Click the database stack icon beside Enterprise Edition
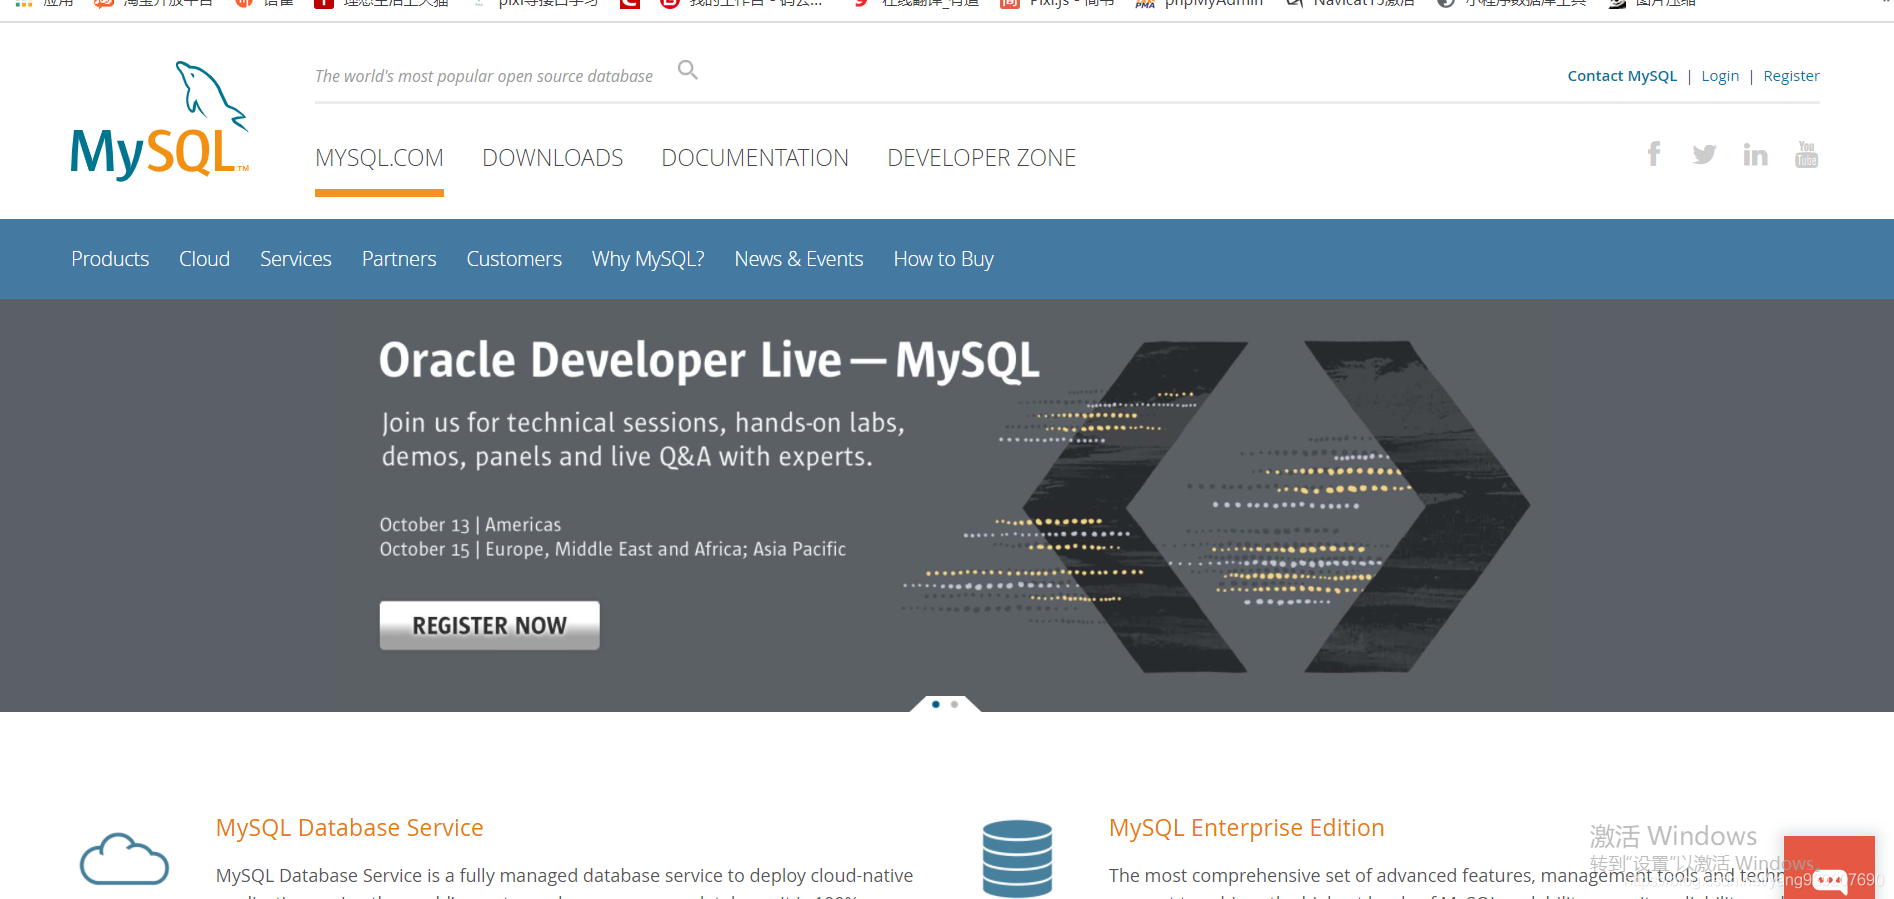The height and width of the screenshot is (899, 1894). coord(1017,858)
